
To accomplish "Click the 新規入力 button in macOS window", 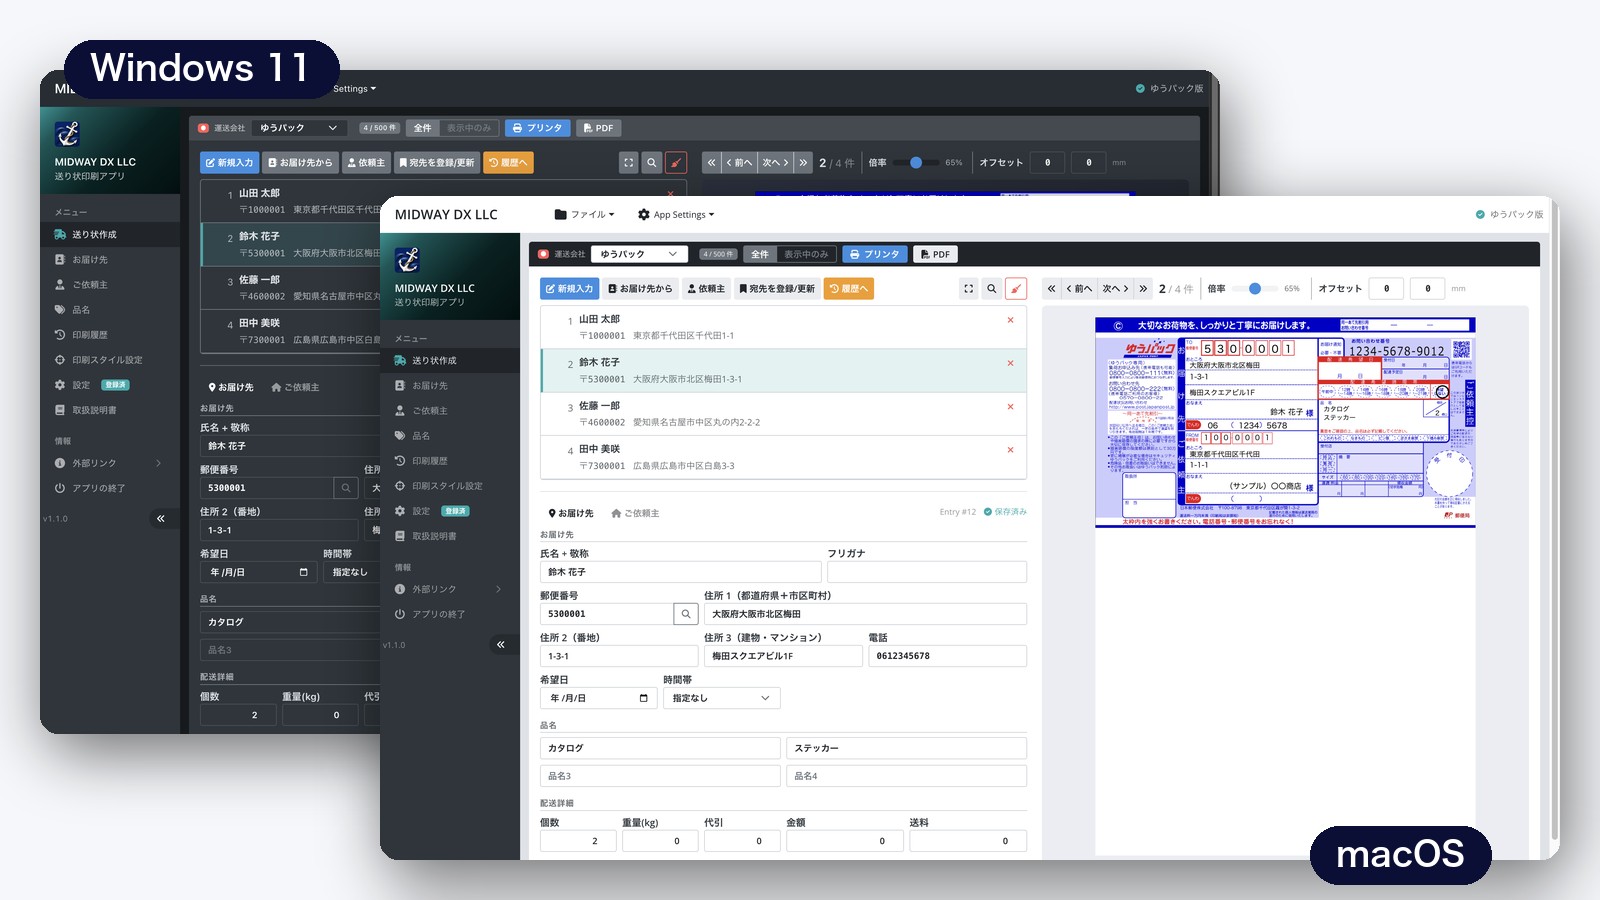I will coord(569,288).
